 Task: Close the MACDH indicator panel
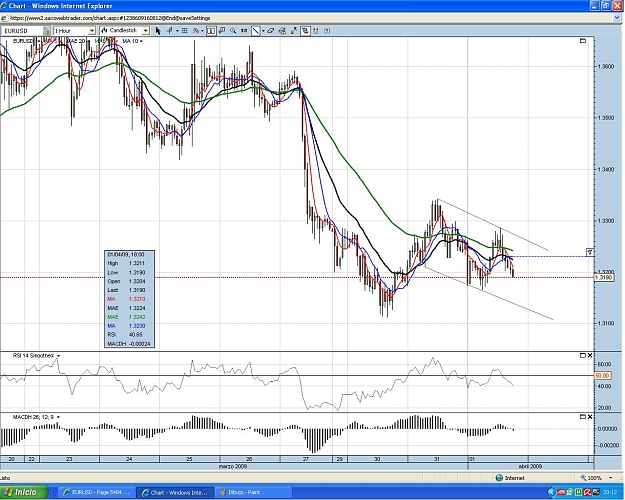590,417
